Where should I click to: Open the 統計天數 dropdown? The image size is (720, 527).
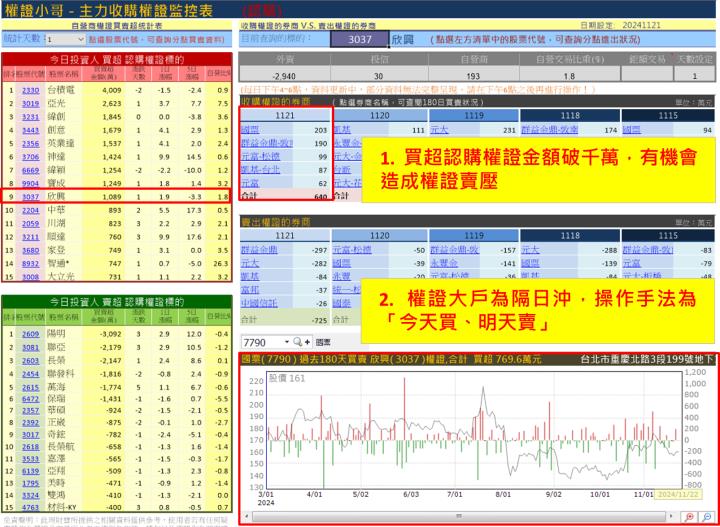(x=65, y=39)
